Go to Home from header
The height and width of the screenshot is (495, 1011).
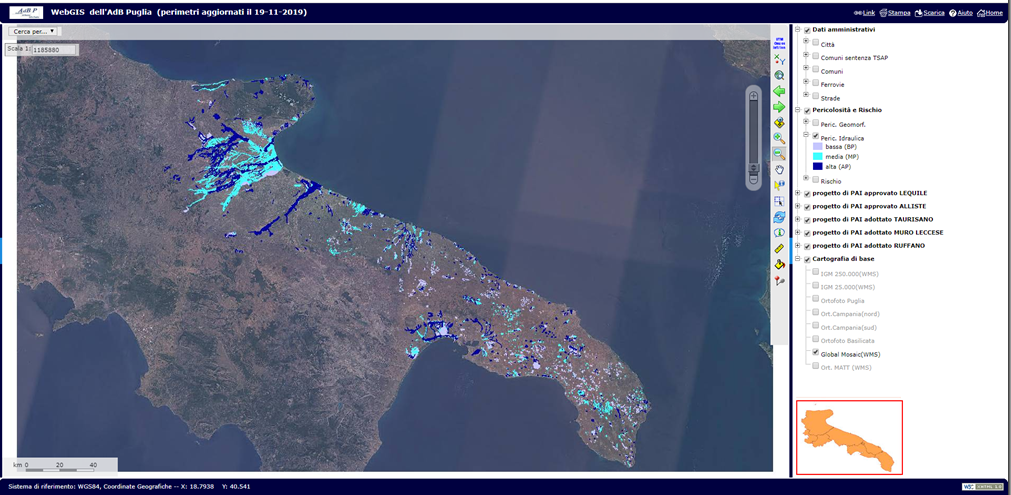click(x=990, y=12)
